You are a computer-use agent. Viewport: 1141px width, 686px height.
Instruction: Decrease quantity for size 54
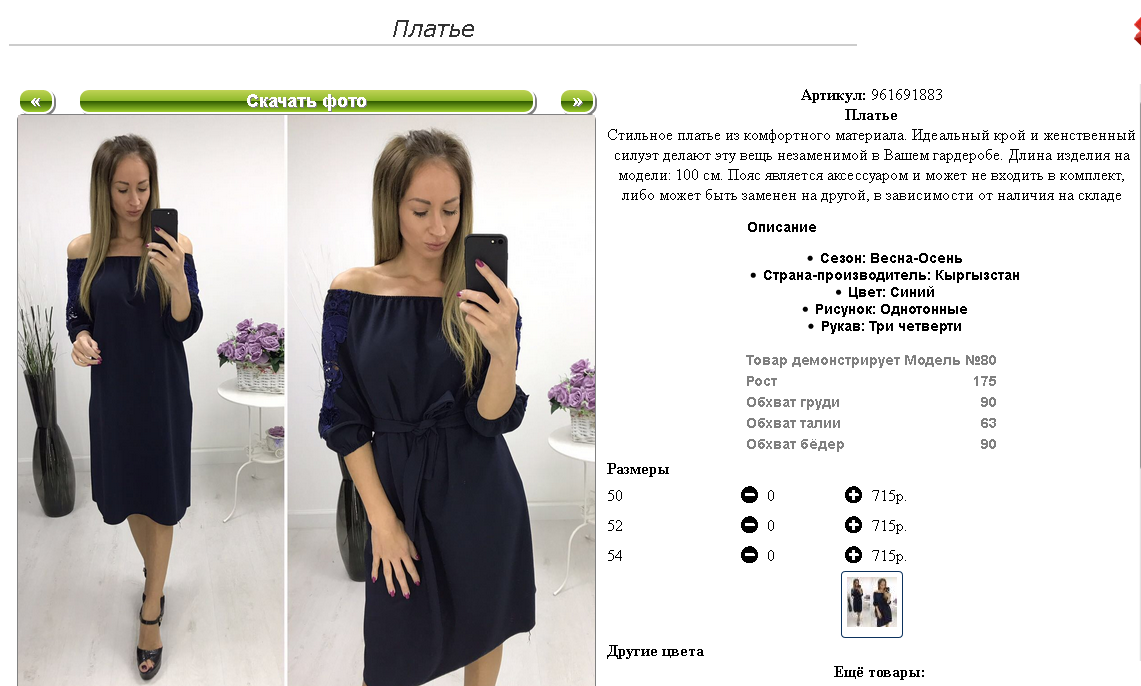click(750, 555)
